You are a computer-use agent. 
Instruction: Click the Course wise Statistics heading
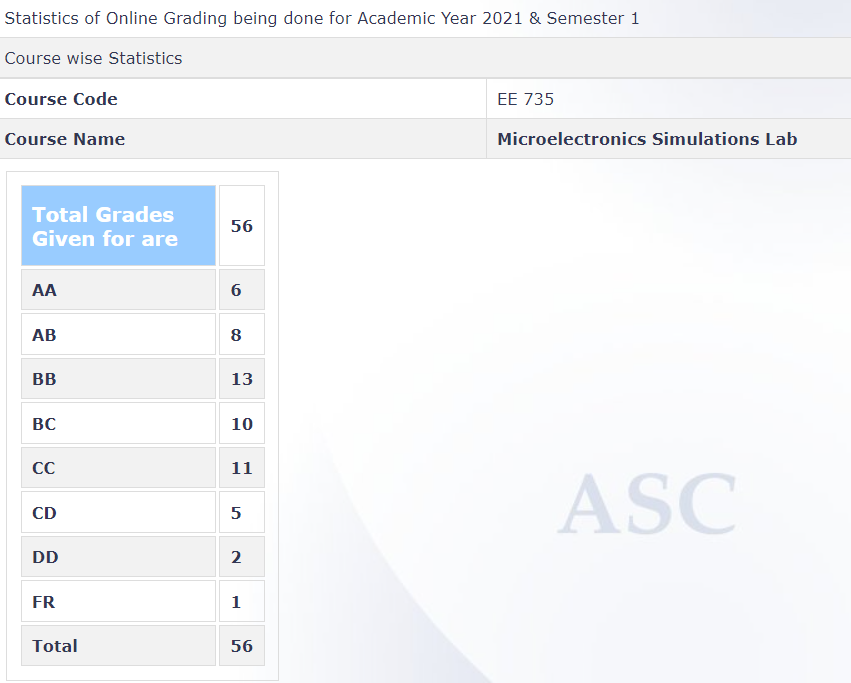click(93, 58)
